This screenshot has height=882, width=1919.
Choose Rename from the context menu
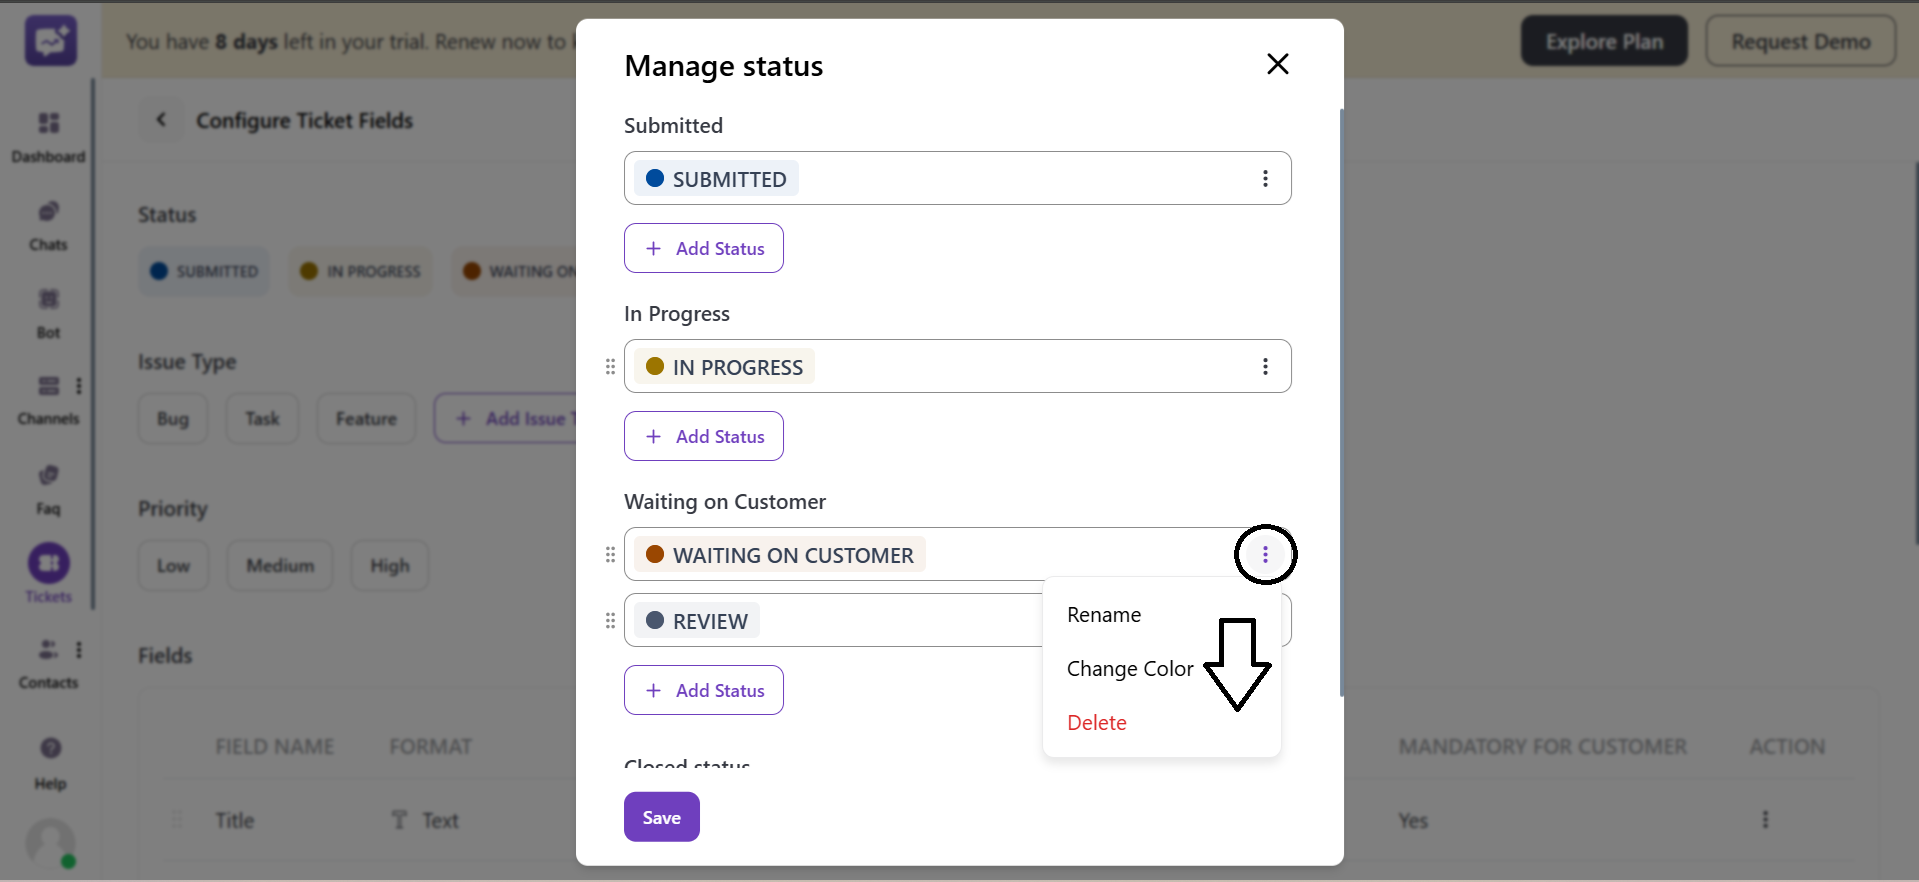click(x=1104, y=615)
